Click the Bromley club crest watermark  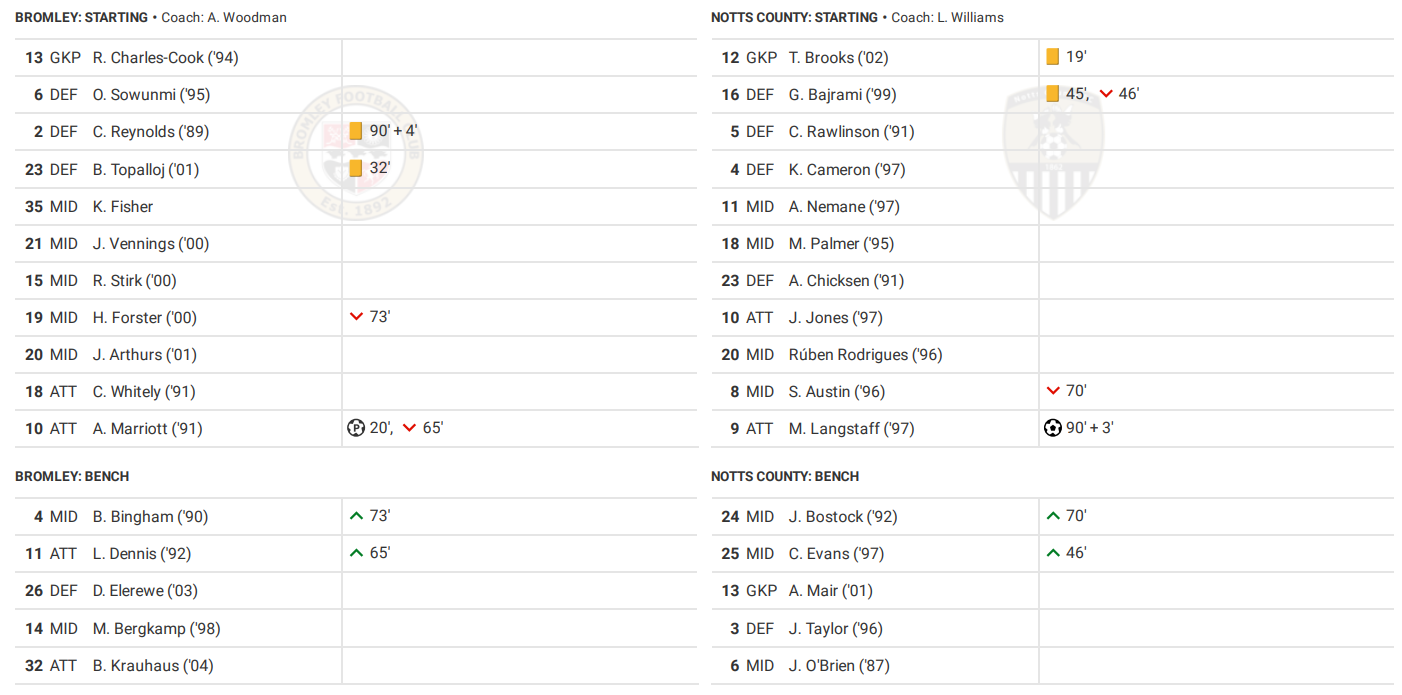pos(356,150)
